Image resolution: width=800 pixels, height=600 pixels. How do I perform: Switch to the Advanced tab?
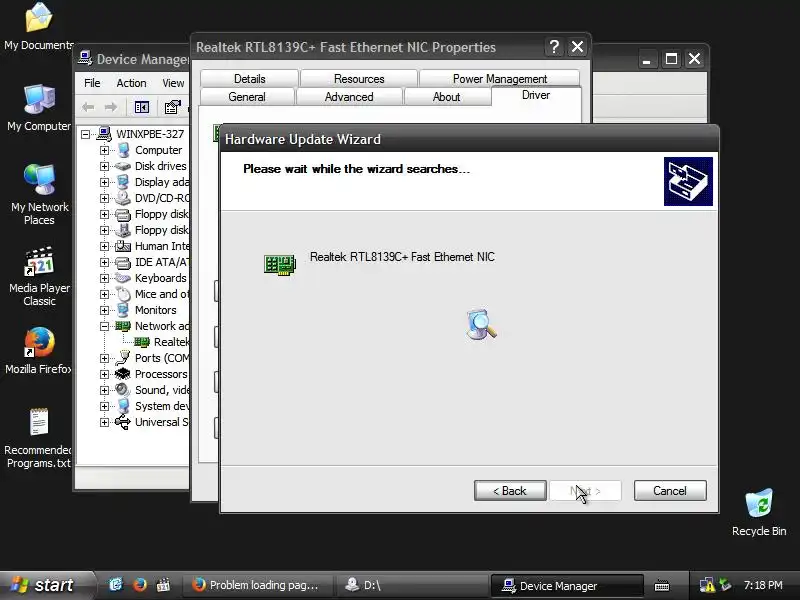pyautogui.click(x=349, y=96)
